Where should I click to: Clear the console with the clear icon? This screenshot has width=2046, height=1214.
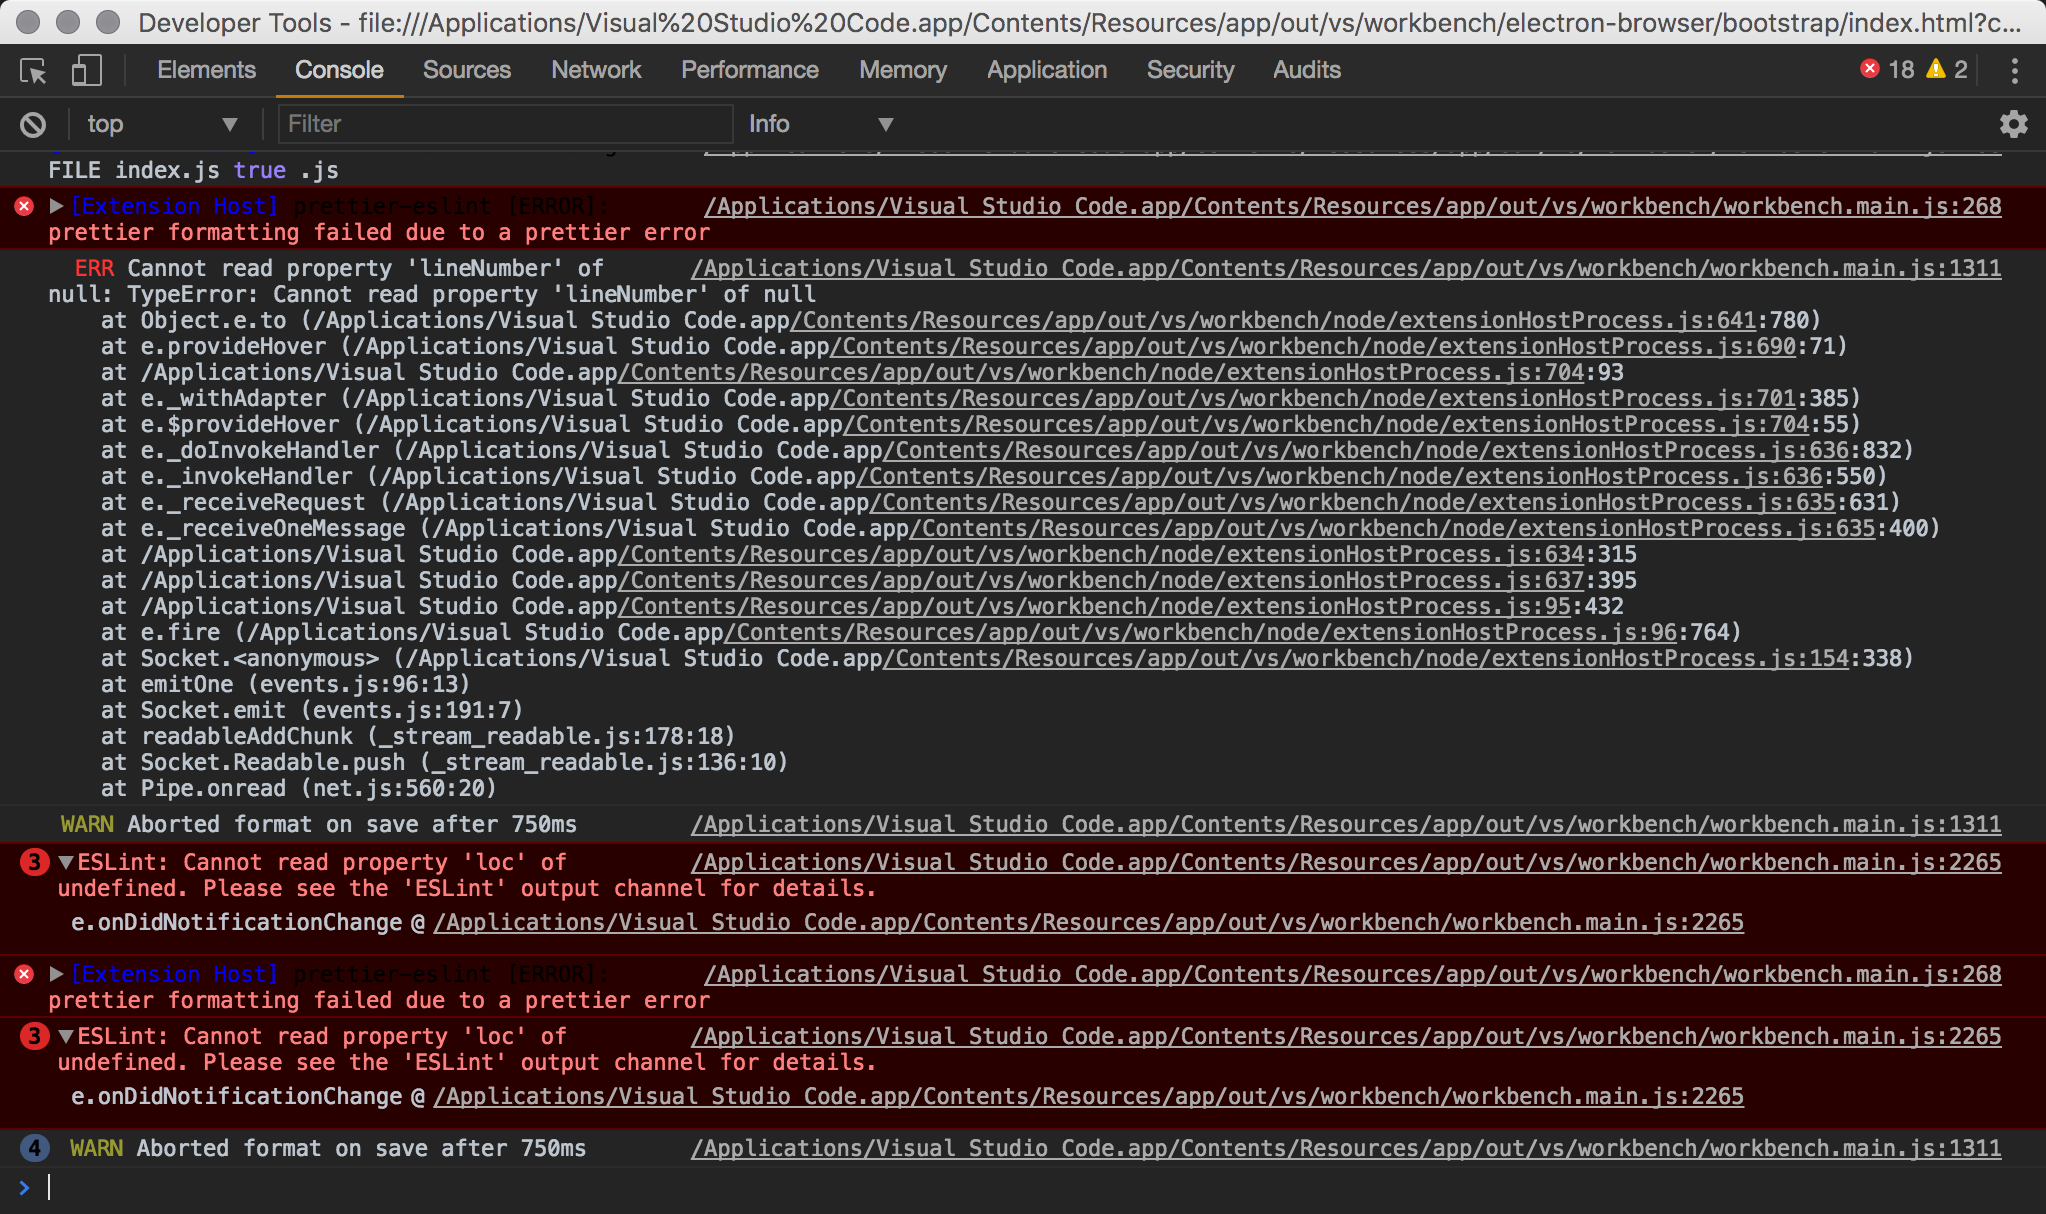(33, 123)
